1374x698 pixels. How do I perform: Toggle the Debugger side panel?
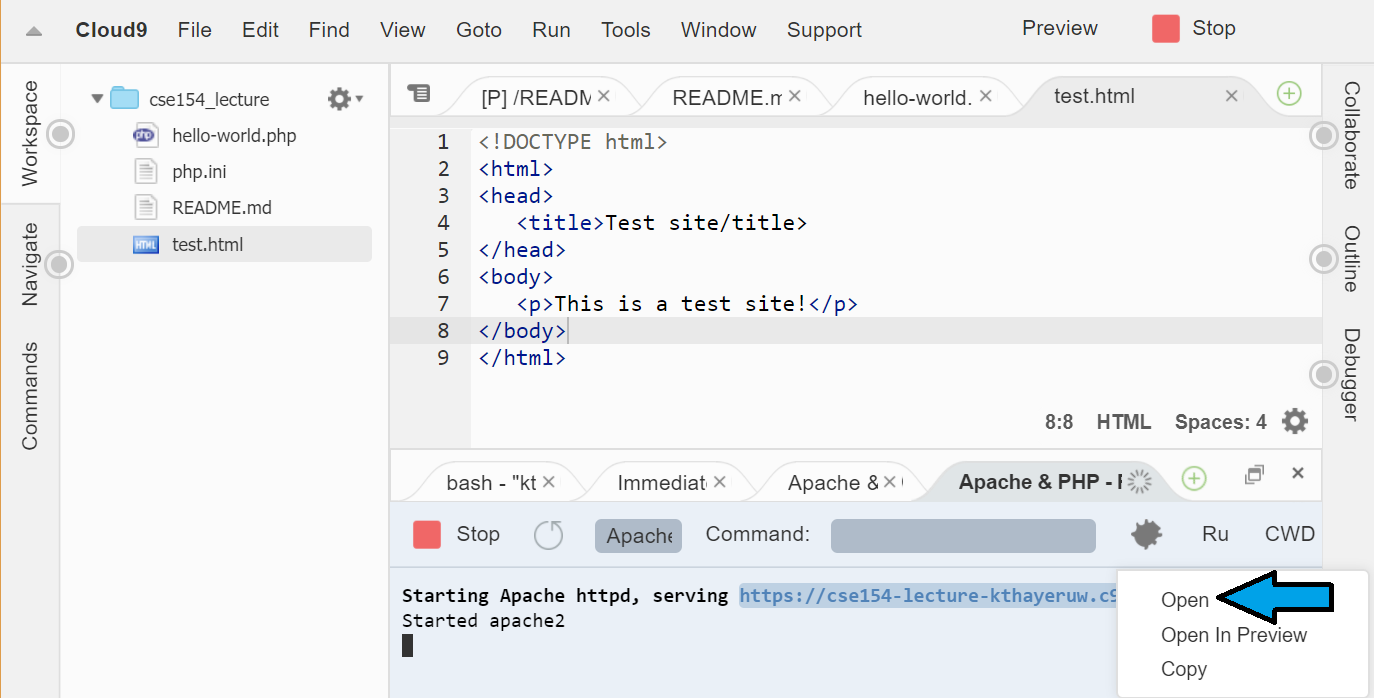1350,374
